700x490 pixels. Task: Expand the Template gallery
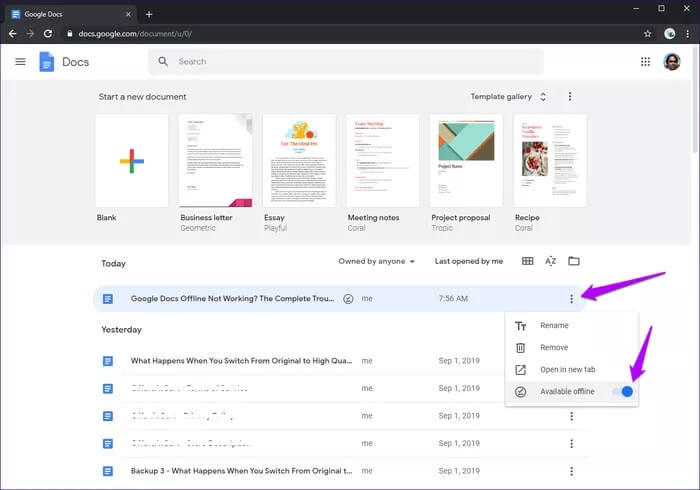(509, 97)
